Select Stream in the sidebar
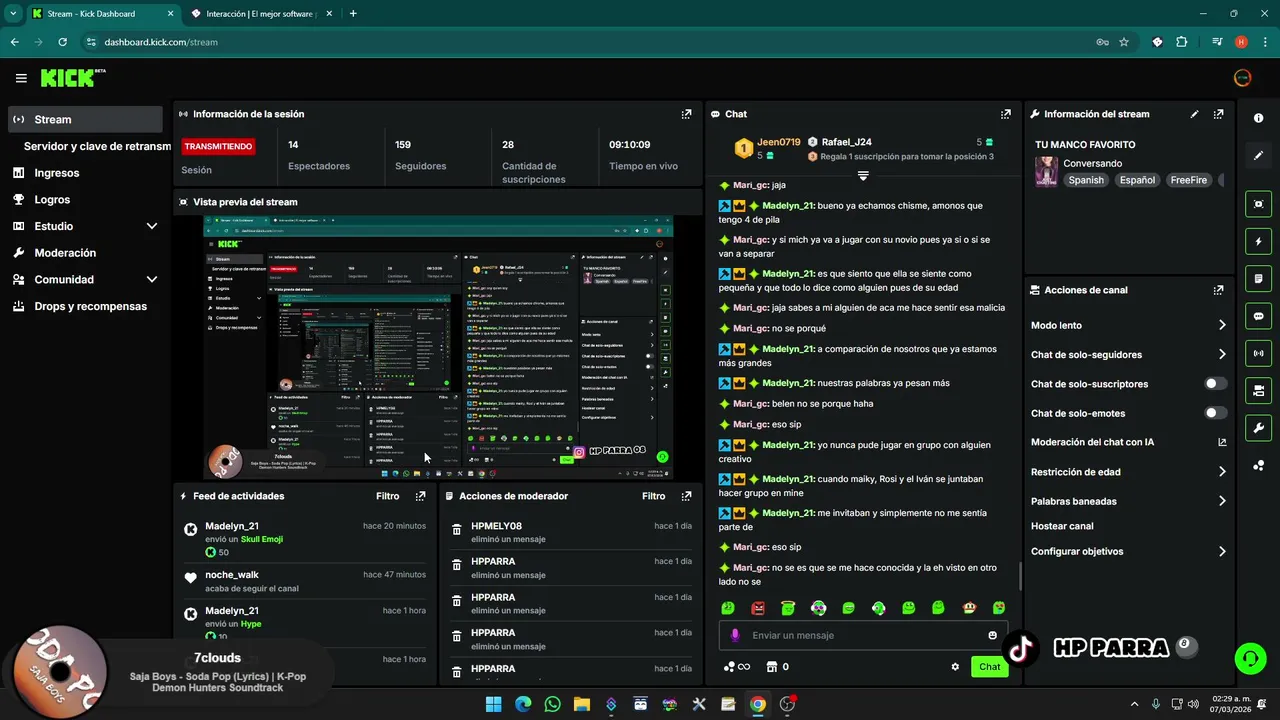Image resolution: width=1280 pixels, height=720 pixels. (x=84, y=119)
